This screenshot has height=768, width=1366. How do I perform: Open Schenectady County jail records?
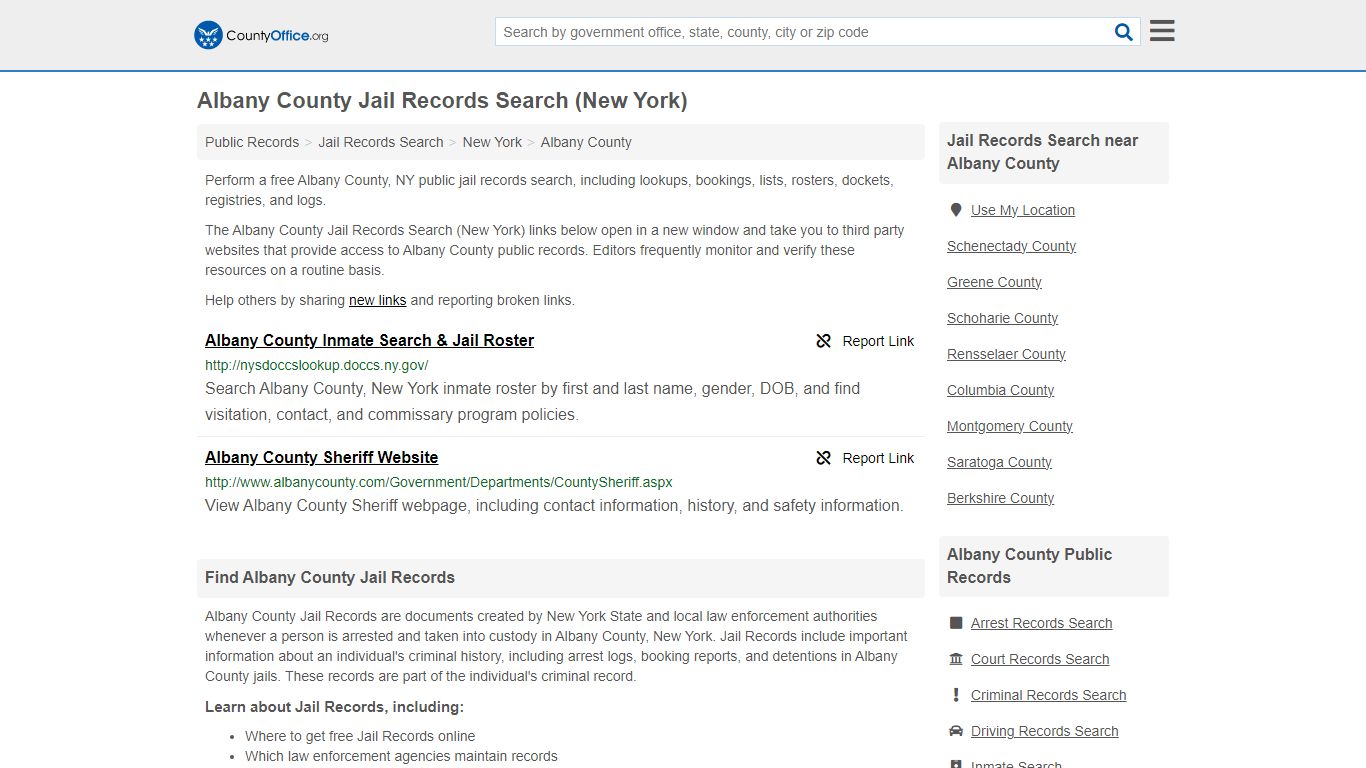coord(1011,246)
